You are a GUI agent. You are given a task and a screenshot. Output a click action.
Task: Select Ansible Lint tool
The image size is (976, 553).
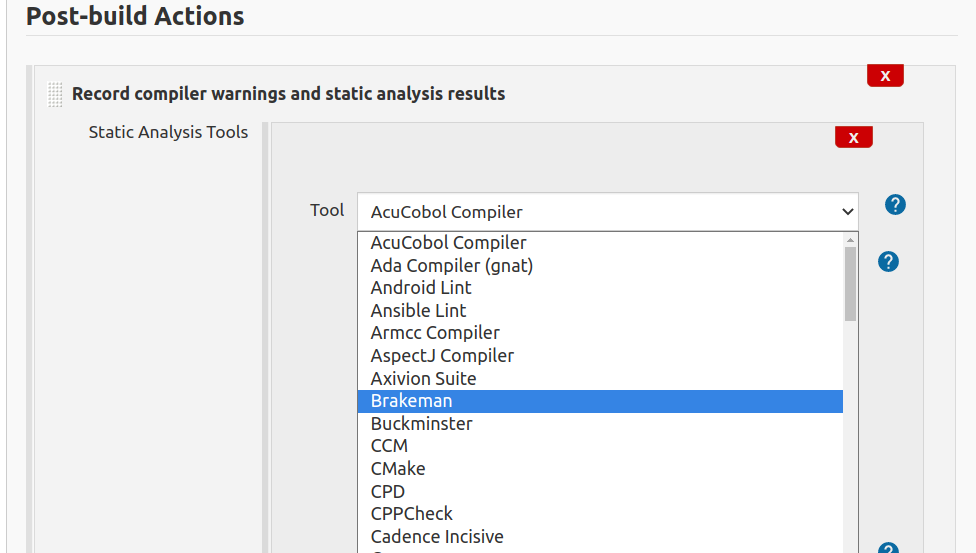tap(600, 311)
